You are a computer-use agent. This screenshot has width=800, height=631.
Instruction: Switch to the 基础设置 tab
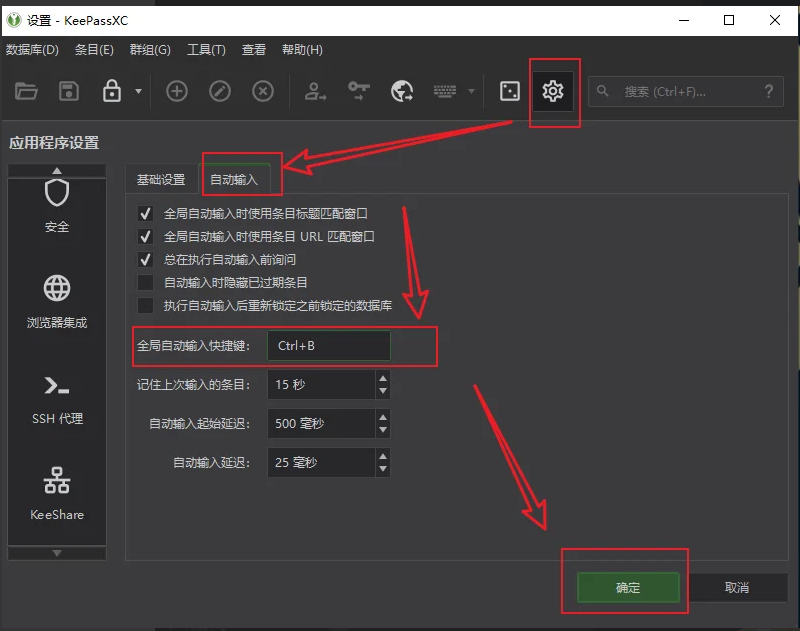161,180
